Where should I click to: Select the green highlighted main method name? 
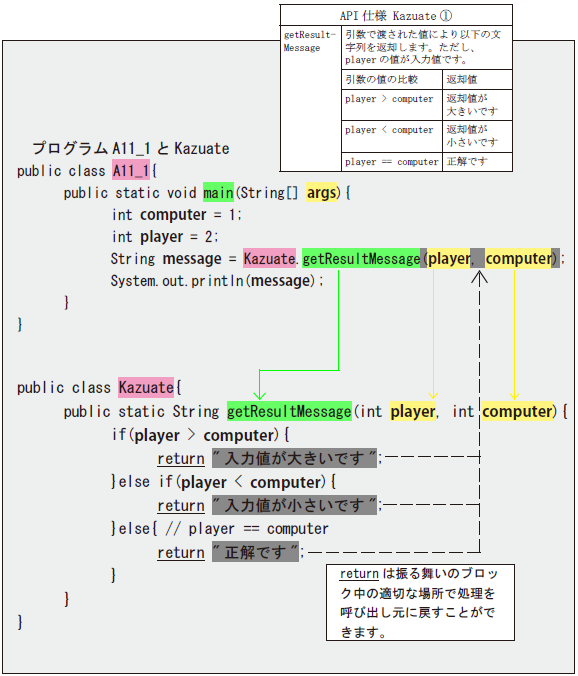(x=219, y=192)
